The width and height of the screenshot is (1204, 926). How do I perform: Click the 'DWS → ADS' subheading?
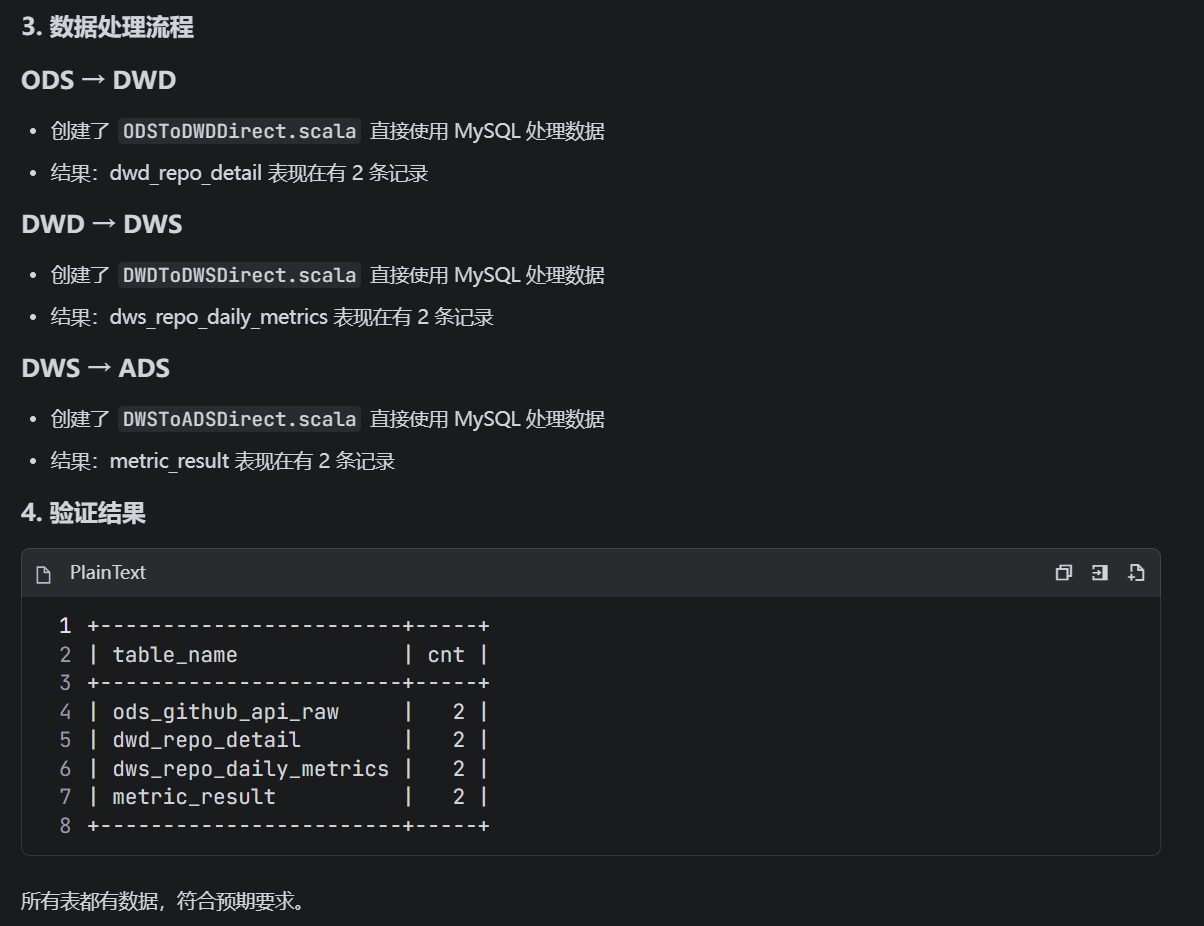[96, 368]
